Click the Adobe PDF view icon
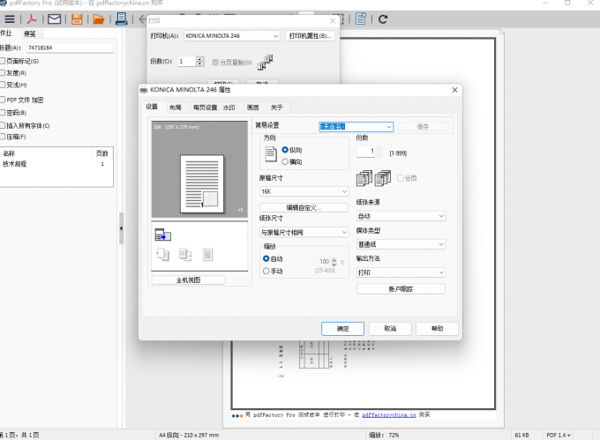 point(31,19)
